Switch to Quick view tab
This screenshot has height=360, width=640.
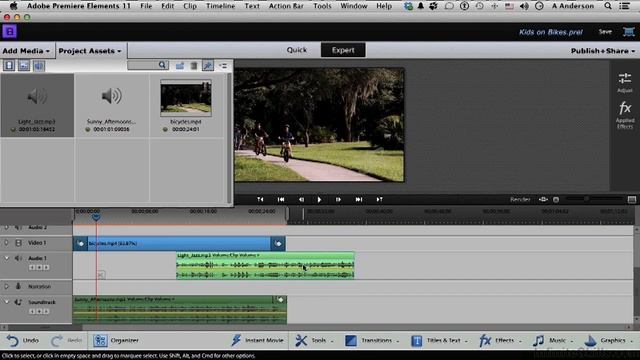point(296,50)
